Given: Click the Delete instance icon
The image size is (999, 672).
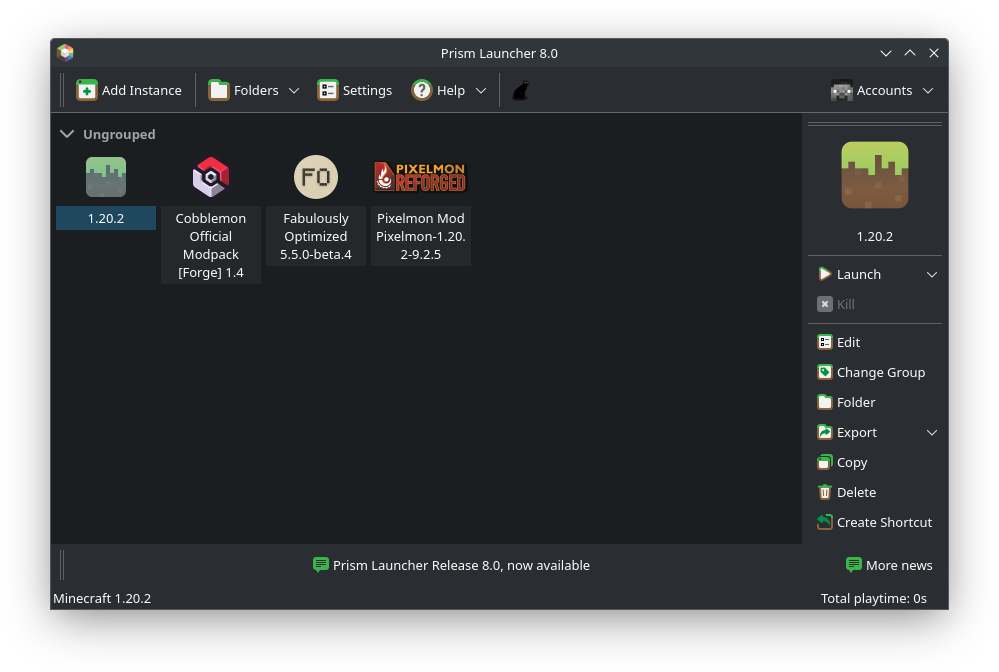Looking at the screenshot, I should click(x=824, y=492).
